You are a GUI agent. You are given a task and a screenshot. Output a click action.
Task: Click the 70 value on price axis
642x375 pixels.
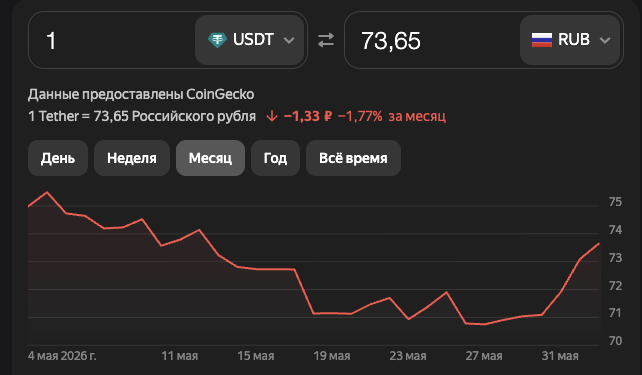click(x=615, y=341)
